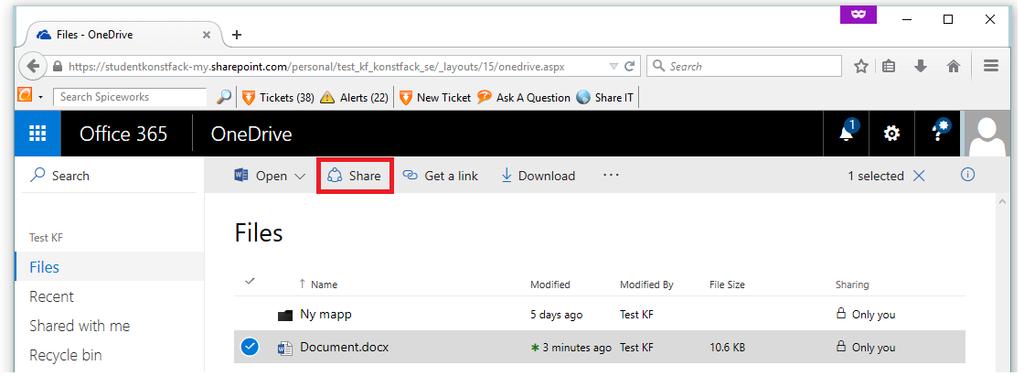Clear the 1 selected items X
Screen dimensions: 1024x376
(x=919, y=176)
